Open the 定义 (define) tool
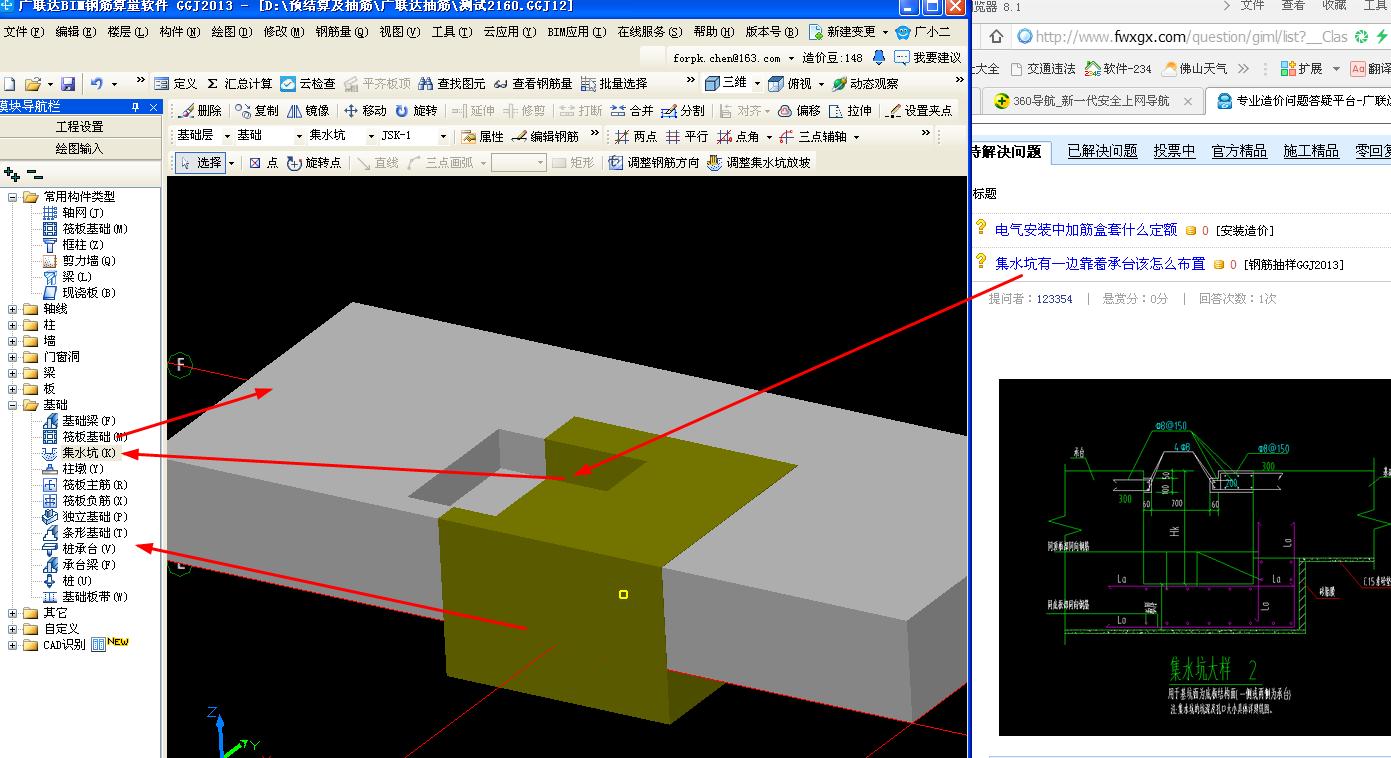1391x758 pixels. (176, 84)
